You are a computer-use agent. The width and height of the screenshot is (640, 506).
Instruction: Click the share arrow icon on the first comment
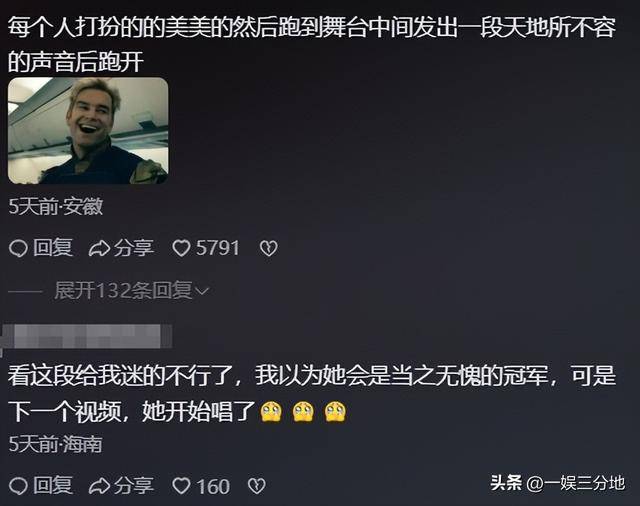pos(99,248)
